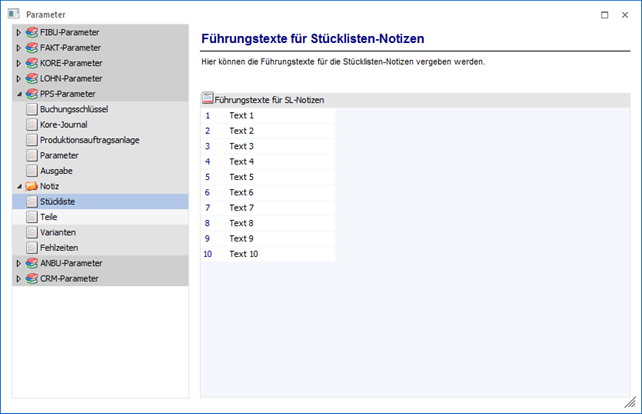
Task: Collapse the PPS-Parameter tree node
Action: [x=17, y=94]
